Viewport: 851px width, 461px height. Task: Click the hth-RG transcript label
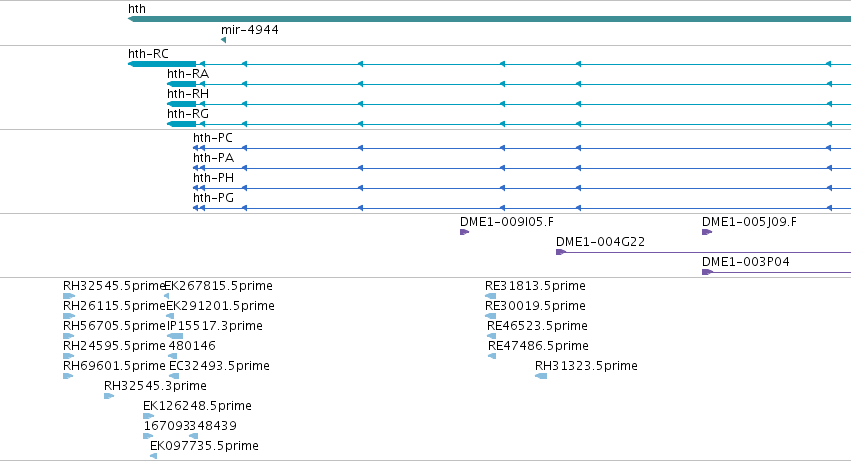click(x=188, y=114)
